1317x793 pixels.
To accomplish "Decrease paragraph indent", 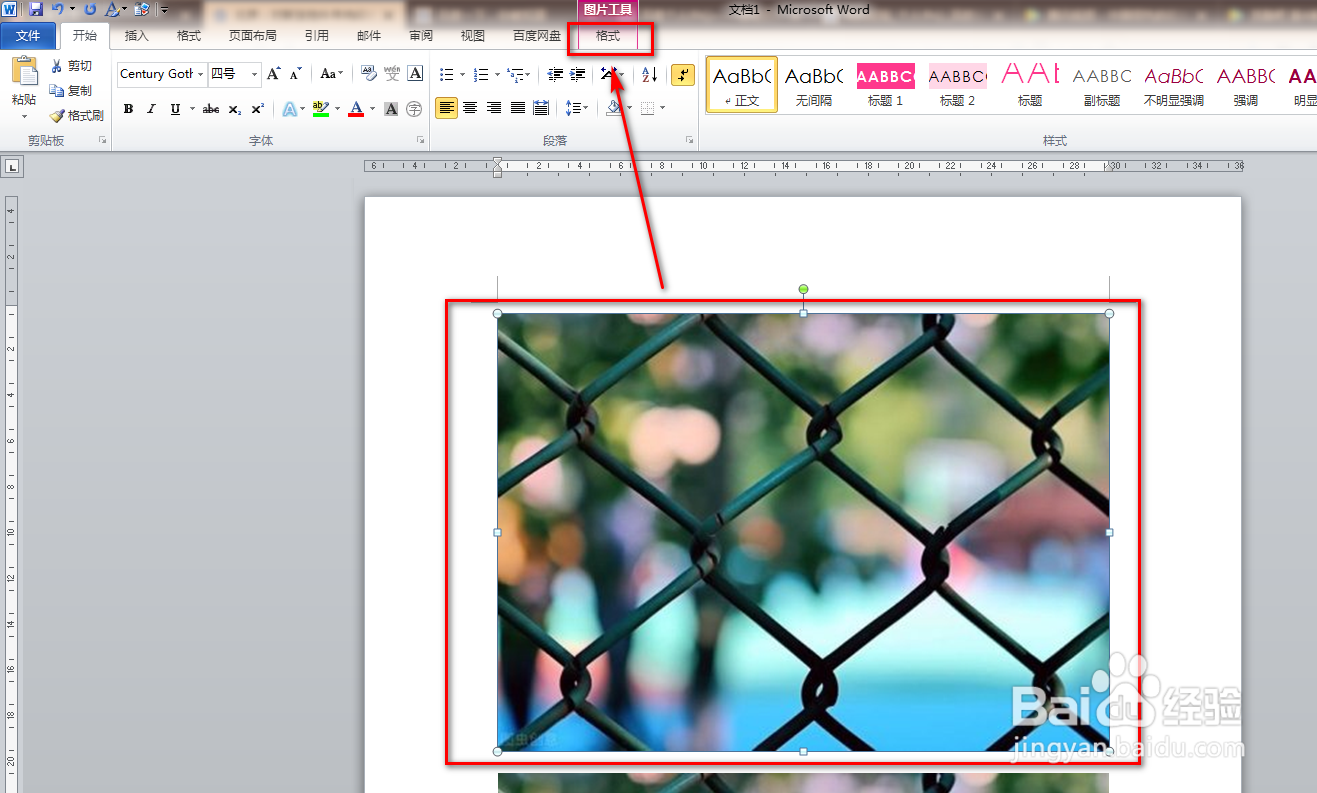I will tap(556, 74).
